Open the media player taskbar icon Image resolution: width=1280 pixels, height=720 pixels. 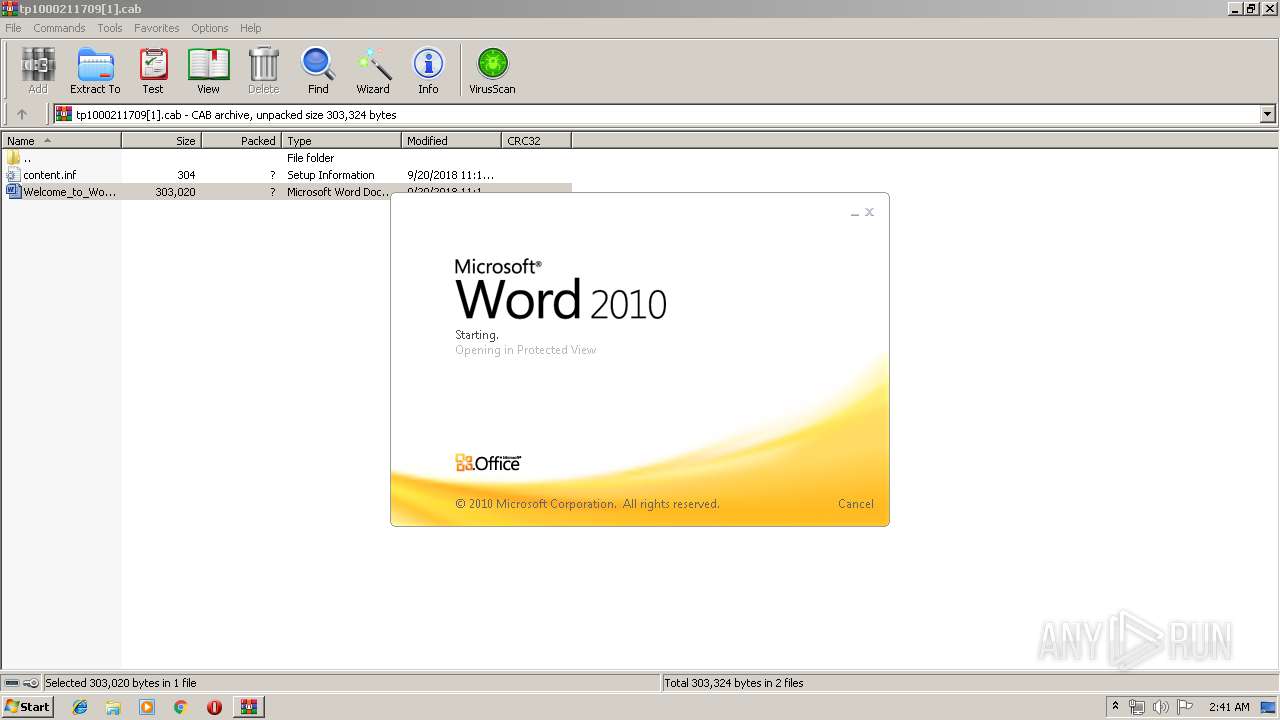tap(147, 707)
